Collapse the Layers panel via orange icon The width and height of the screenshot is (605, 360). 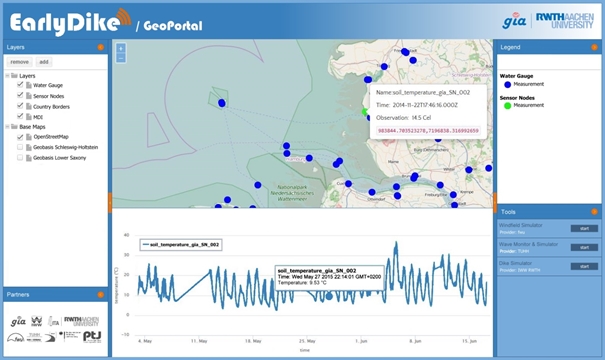click(101, 47)
